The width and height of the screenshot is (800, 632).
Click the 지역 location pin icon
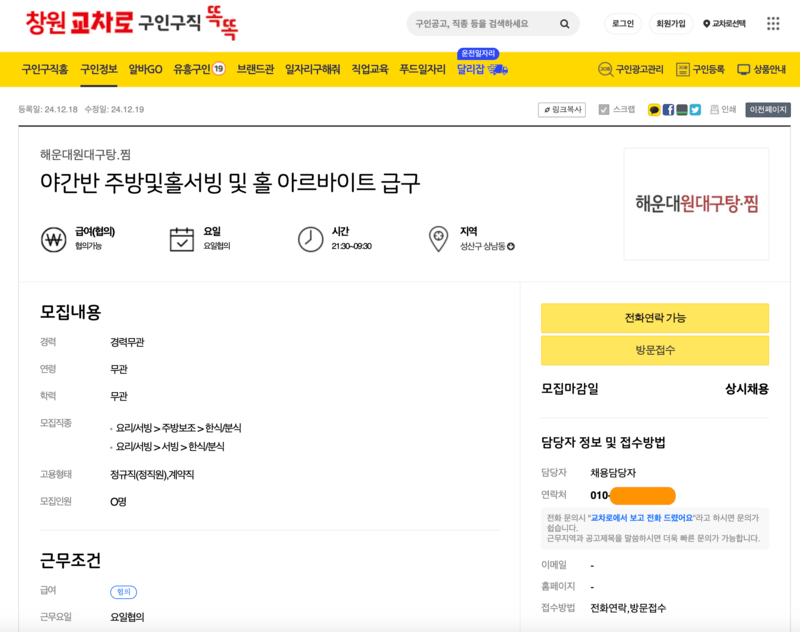[x=438, y=237]
